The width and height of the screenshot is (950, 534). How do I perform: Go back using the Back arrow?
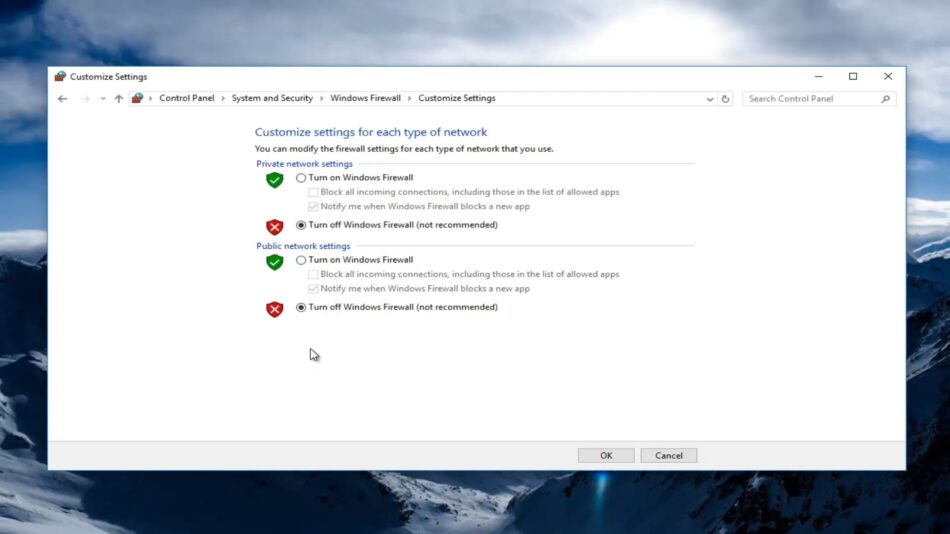click(62, 99)
